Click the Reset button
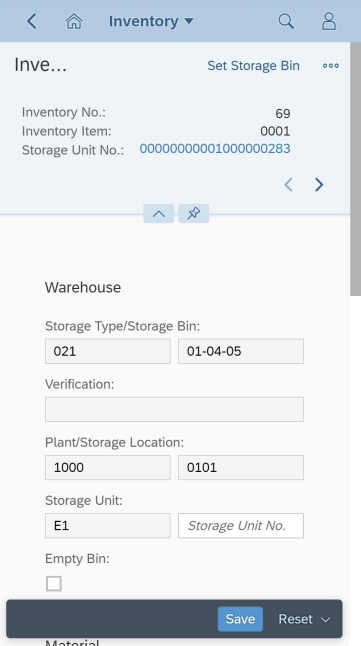361x646 pixels. click(295, 619)
